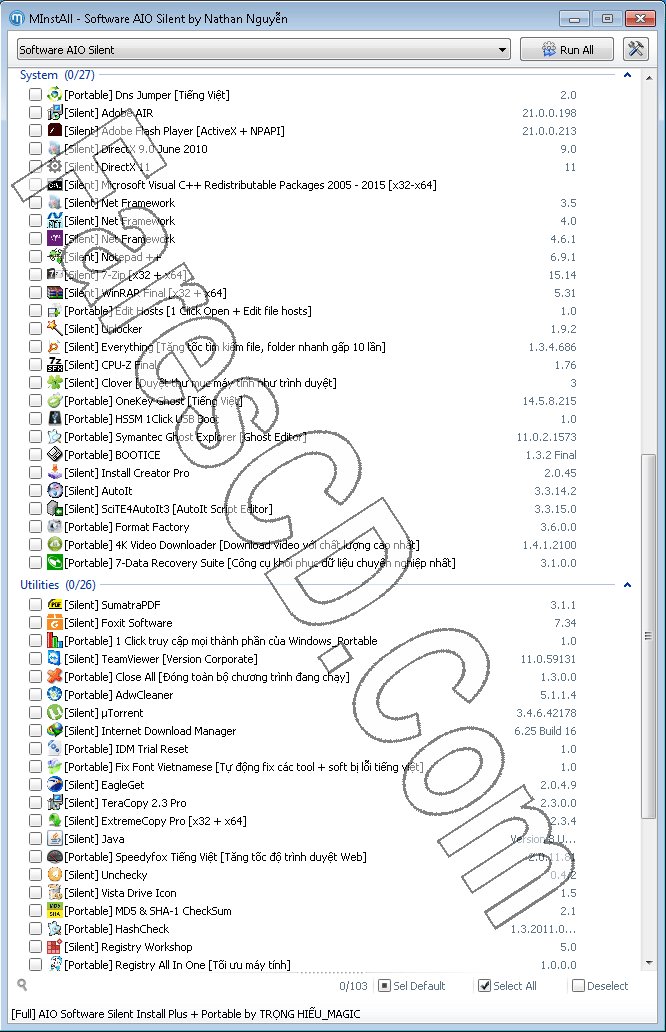The height and width of the screenshot is (1032, 666).
Task: Toggle the Select All checkbox
Action: (484, 985)
